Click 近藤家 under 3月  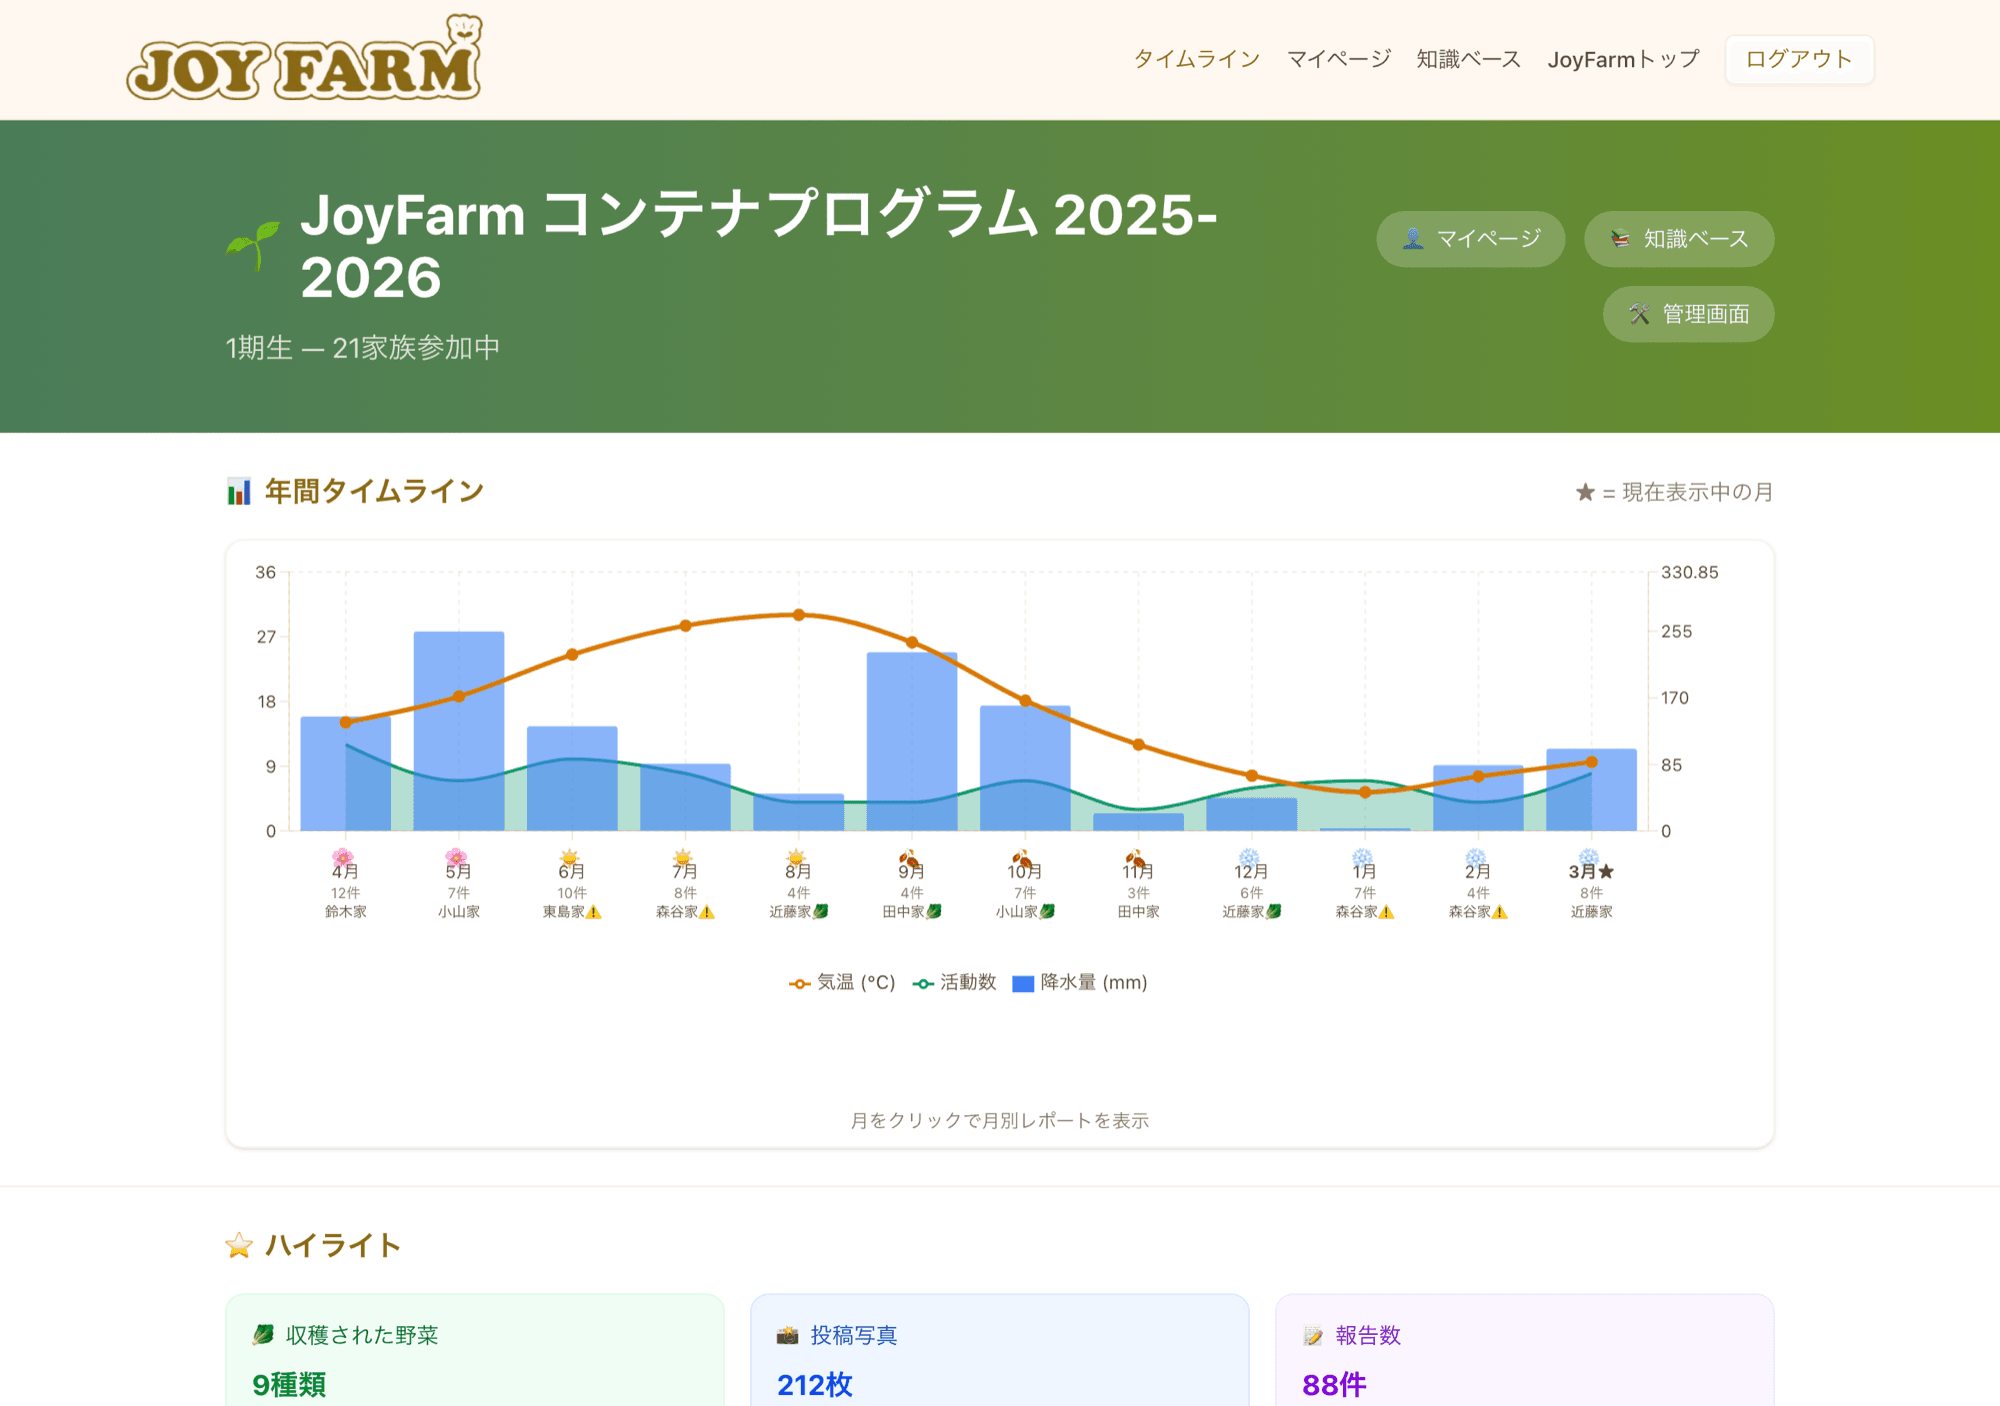pyautogui.click(x=1591, y=912)
